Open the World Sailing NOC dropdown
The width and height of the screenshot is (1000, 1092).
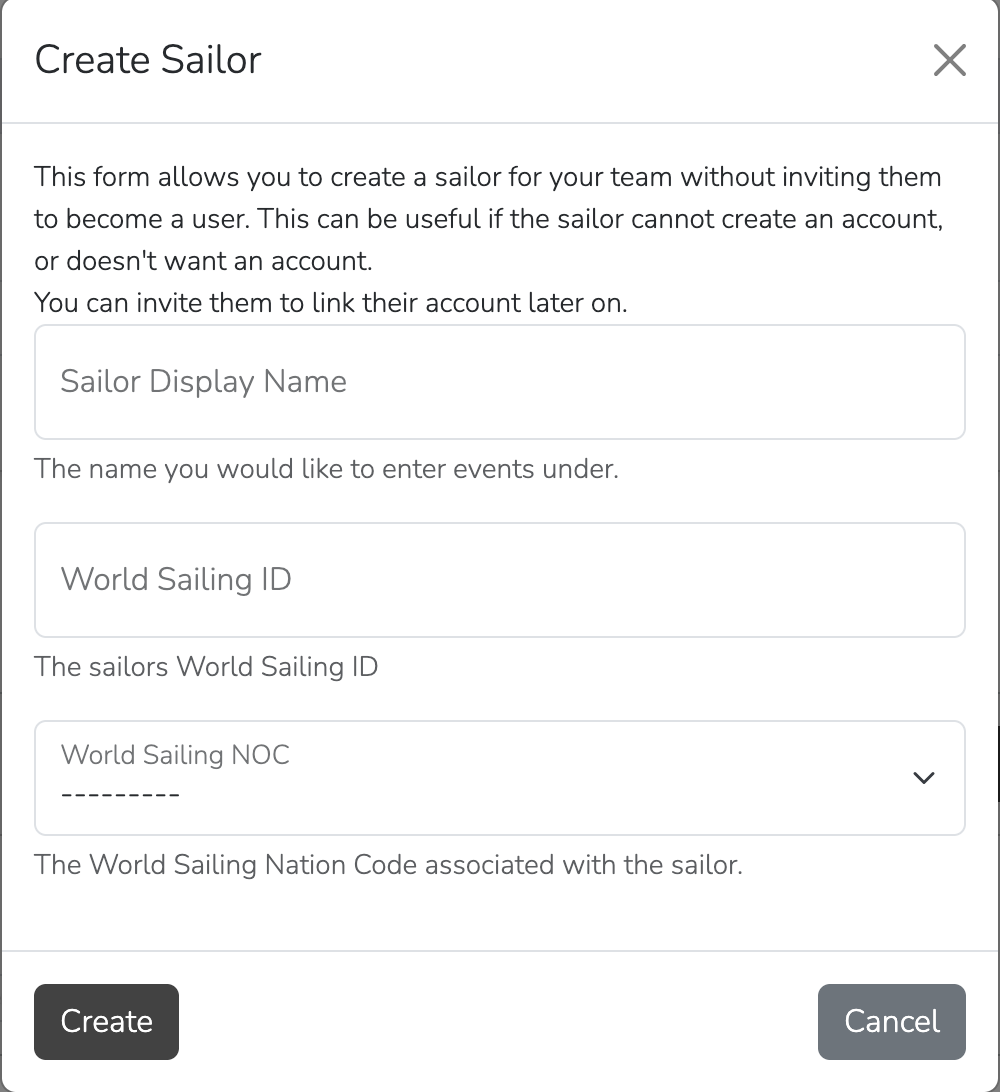[x=500, y=778]
